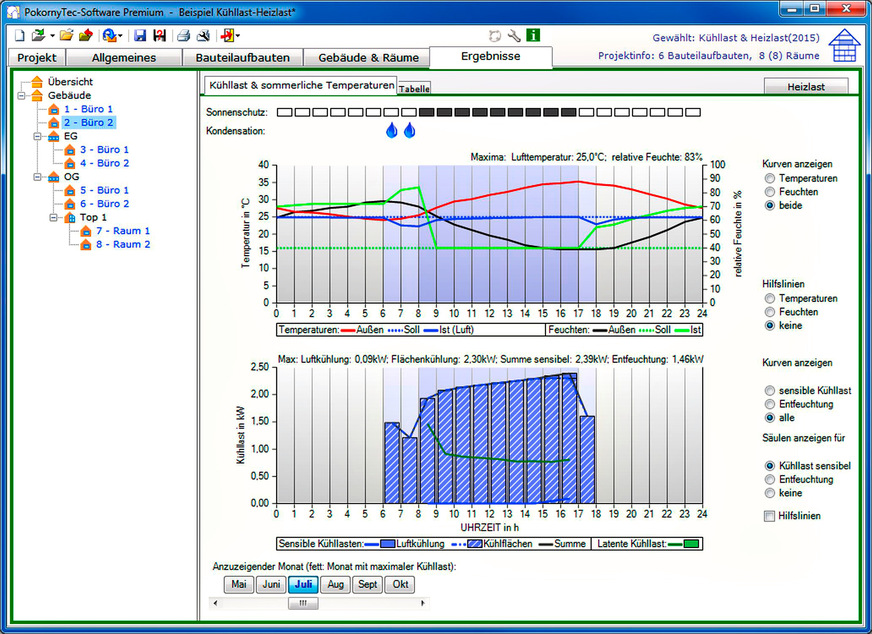The image size is (872, 634).
Task: Click the wrench settings icon
Action: (514, 35)
